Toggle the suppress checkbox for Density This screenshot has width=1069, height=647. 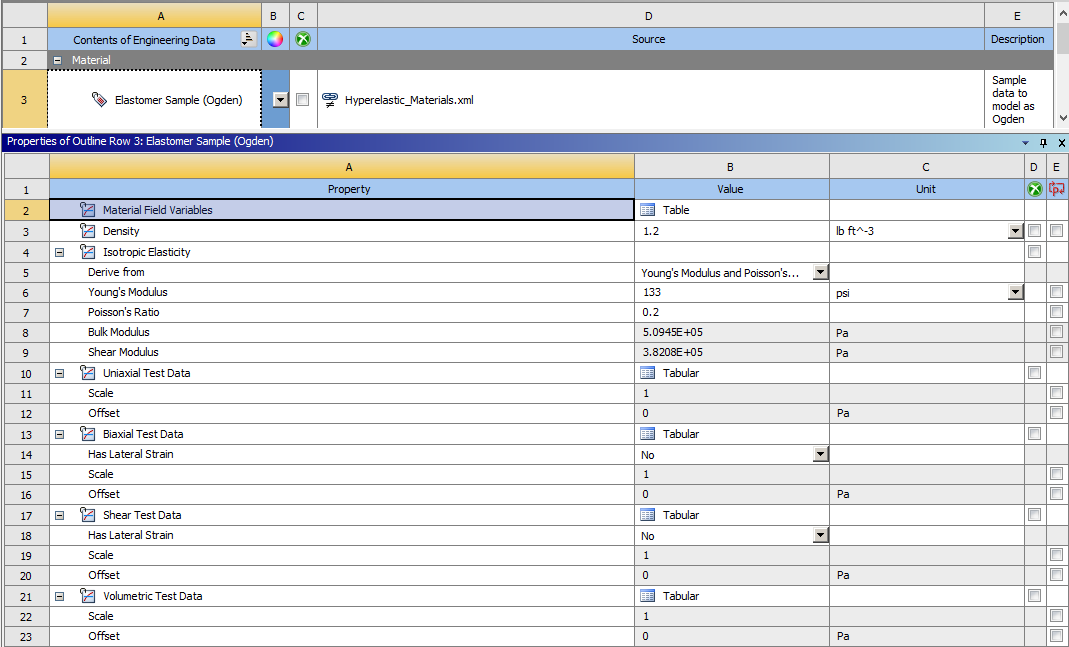point(1034,230)
